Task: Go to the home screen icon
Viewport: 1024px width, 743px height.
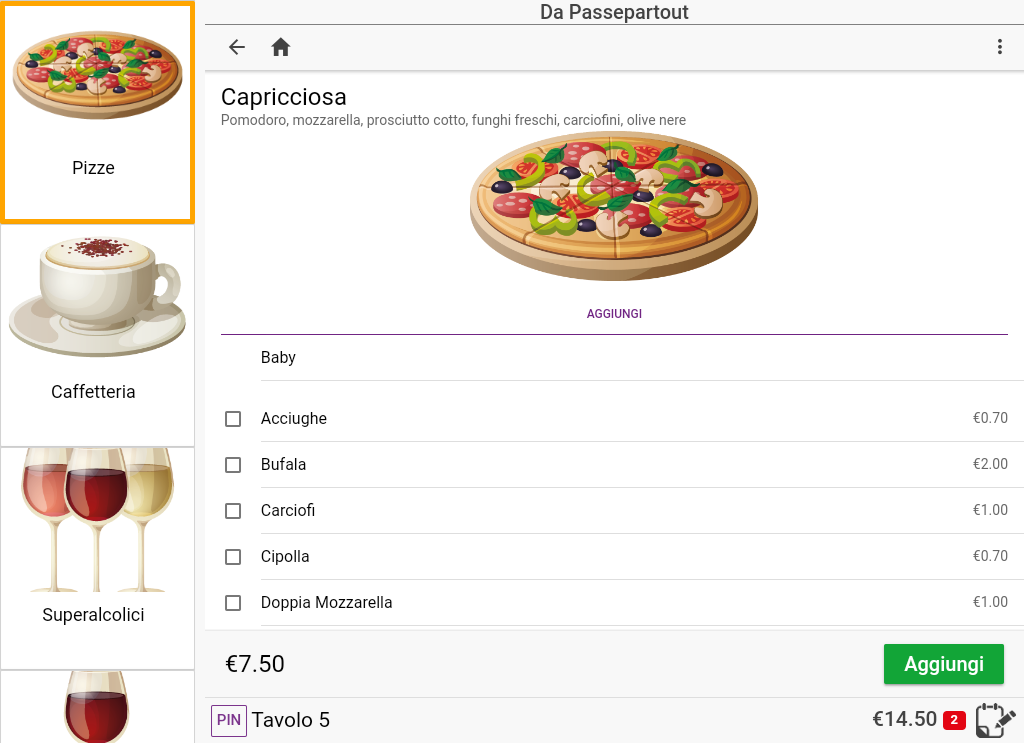Action: [281, 47]
